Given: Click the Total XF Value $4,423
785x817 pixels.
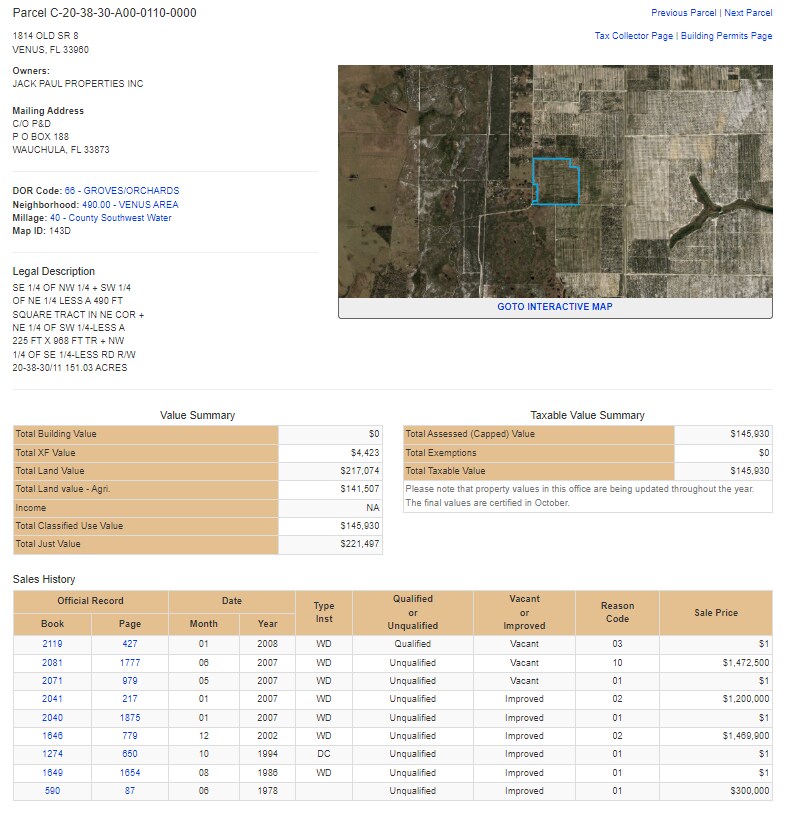Looking at the screenshot, I should coord(365,453).
